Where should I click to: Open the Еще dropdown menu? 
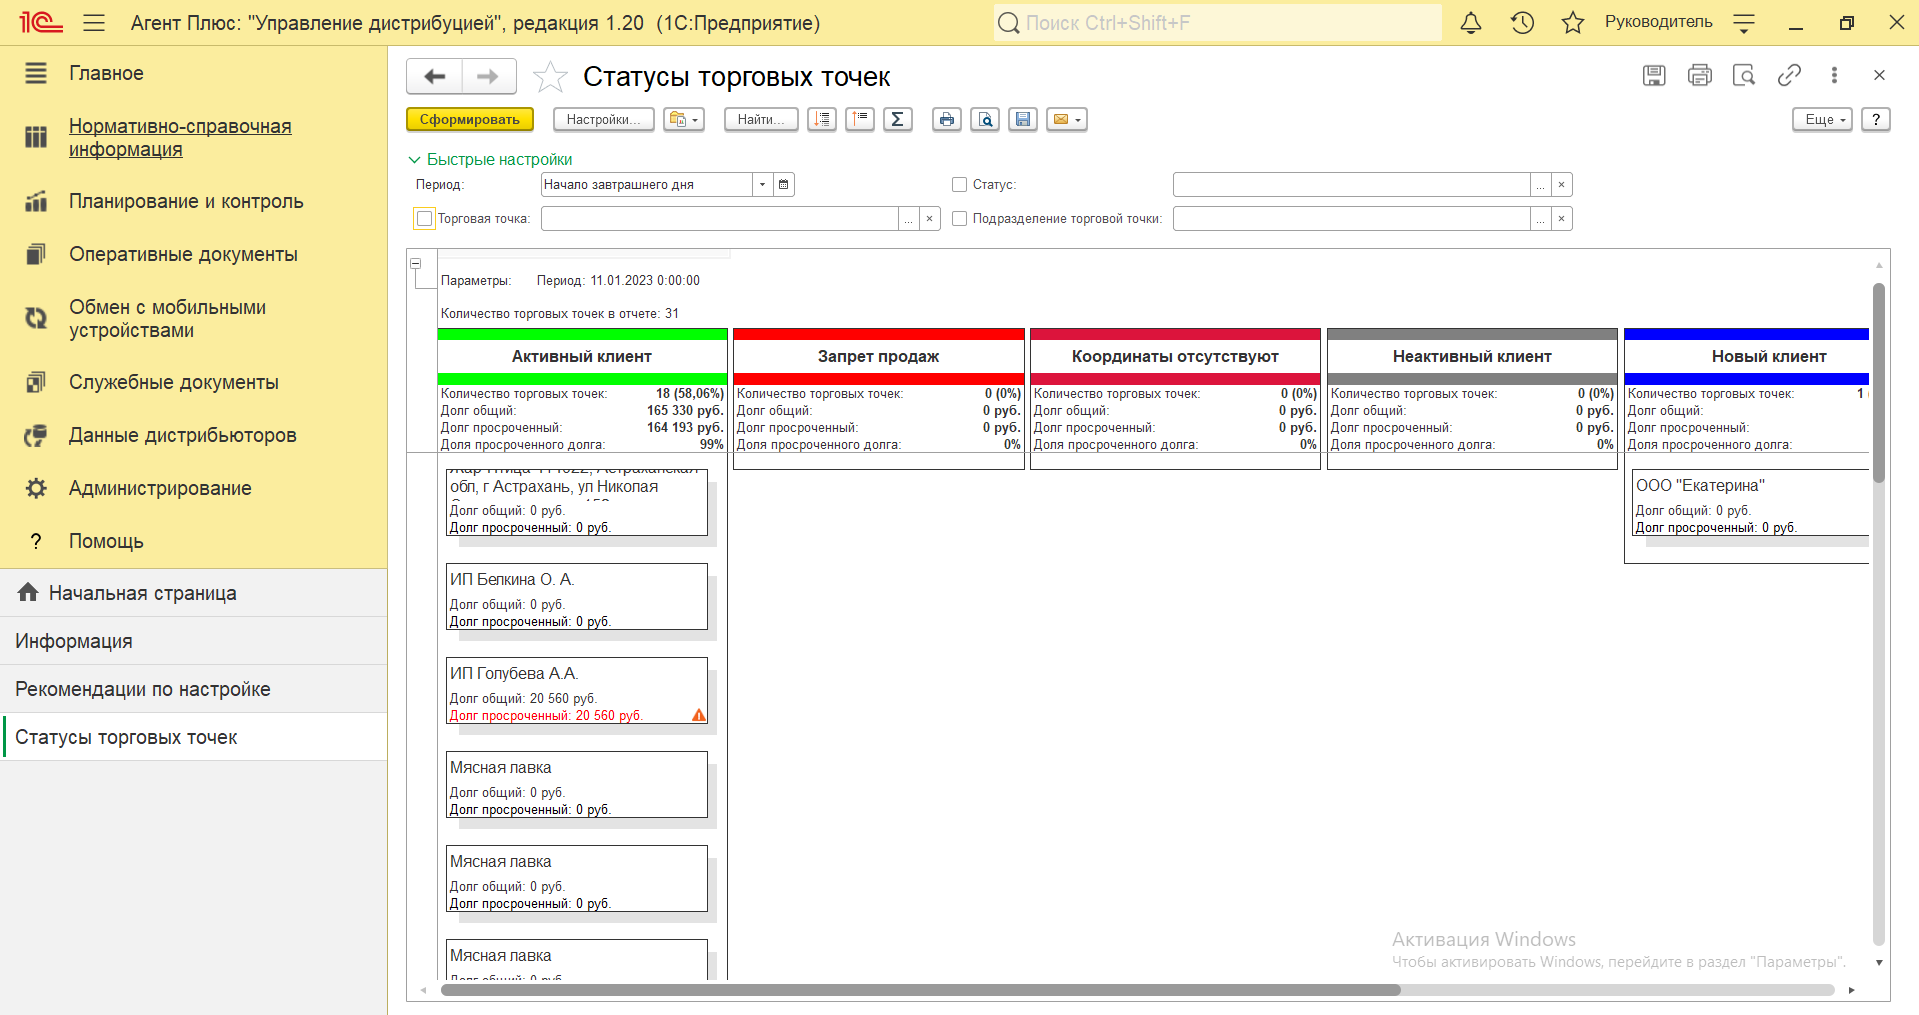(x=1823, y=120)
